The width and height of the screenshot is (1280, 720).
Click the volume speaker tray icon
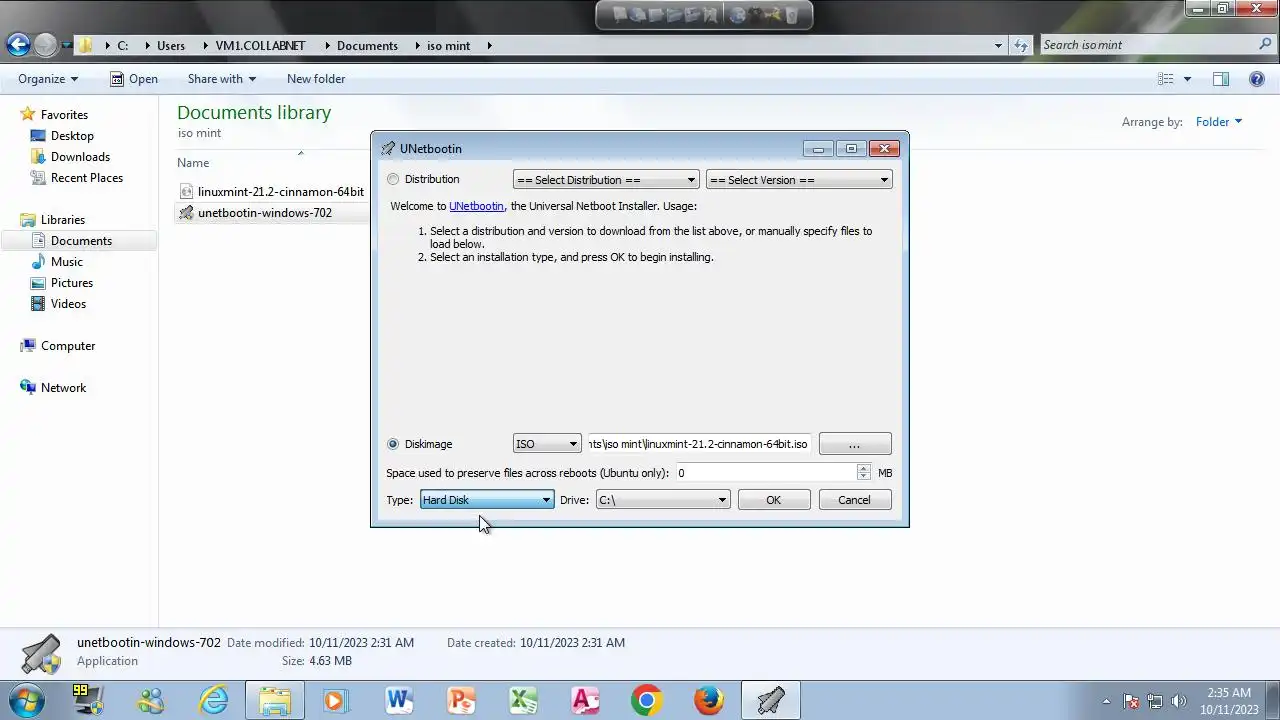pyautogui.click(x=1179, y=701)
